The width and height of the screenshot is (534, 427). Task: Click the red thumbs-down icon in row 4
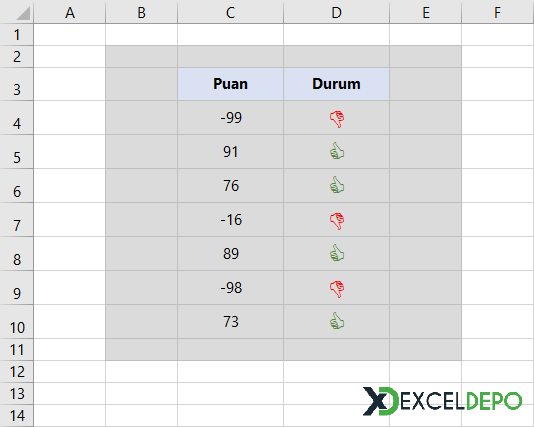pos(337,119)
